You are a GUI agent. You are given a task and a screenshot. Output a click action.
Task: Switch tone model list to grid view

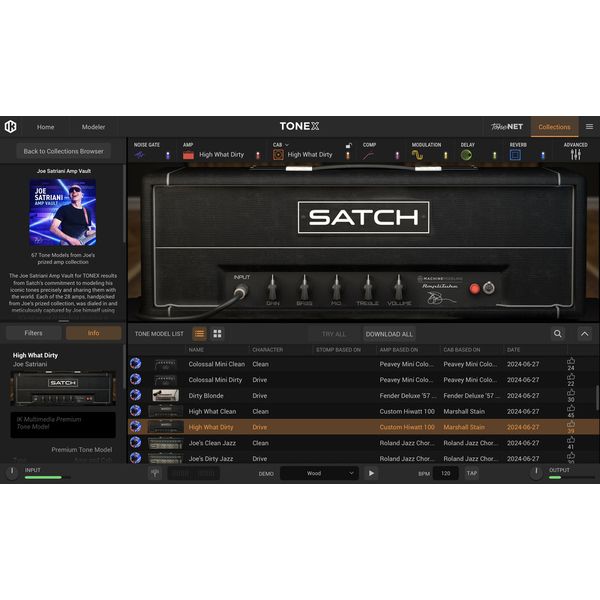pyautogui.click(x=217, y=334)
